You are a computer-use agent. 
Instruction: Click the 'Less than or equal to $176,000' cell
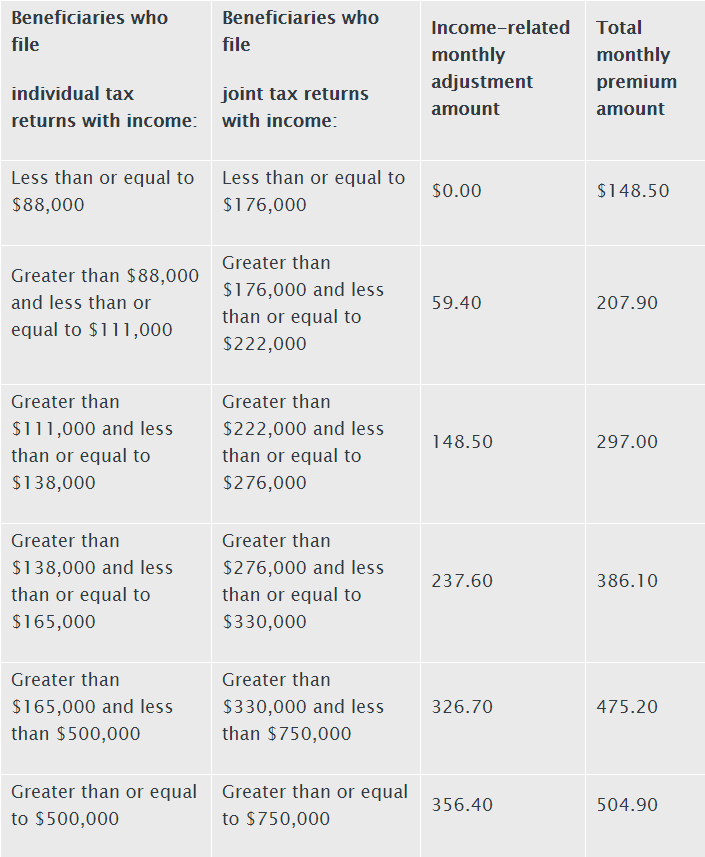coord(314,191)
